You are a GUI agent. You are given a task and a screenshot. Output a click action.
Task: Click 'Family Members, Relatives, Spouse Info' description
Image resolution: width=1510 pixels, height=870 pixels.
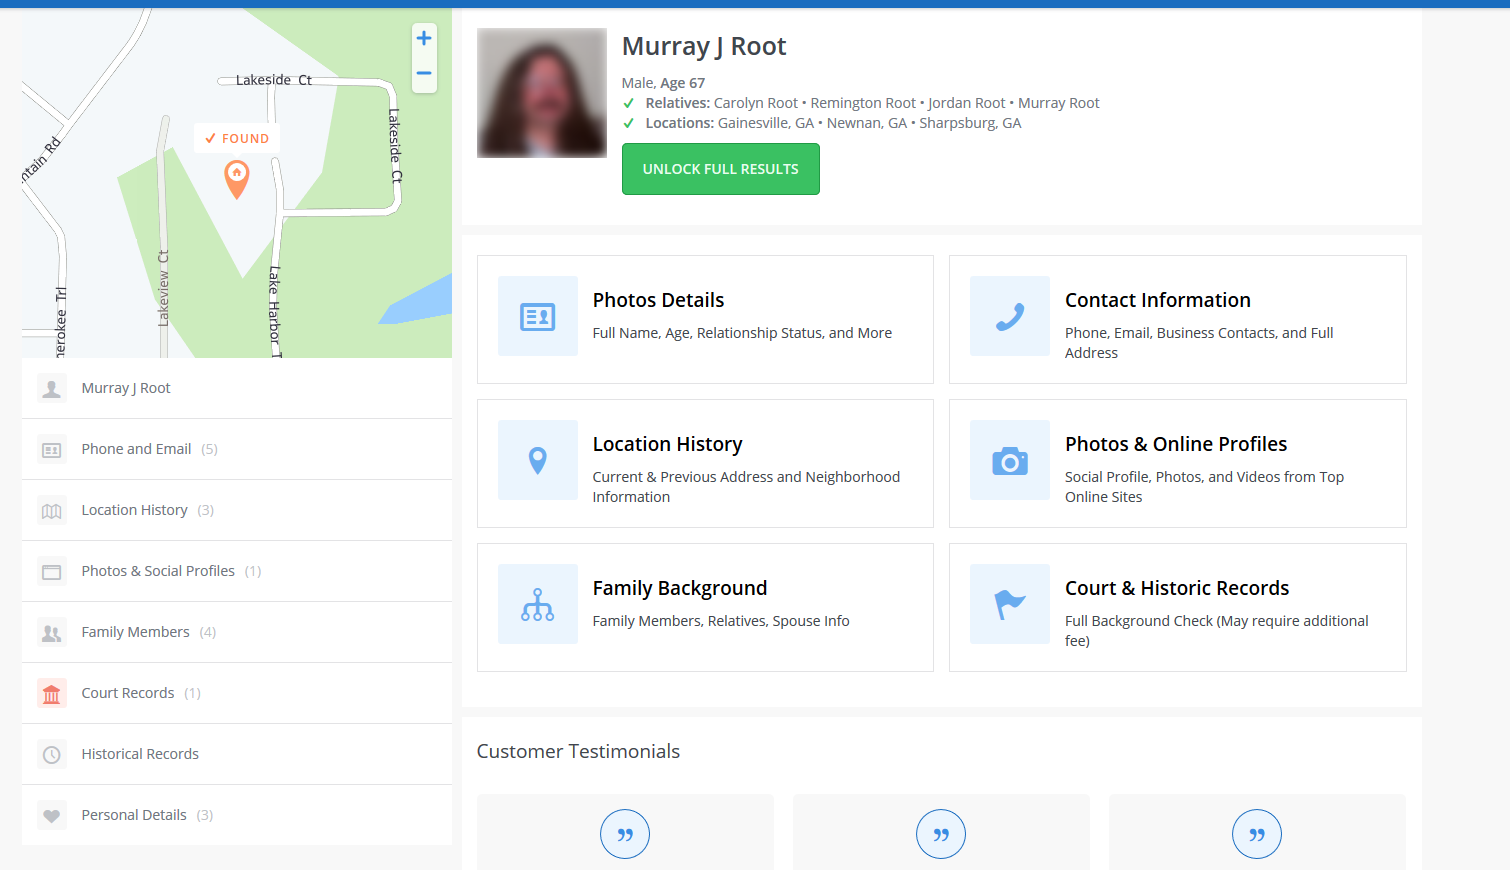point(721,621)
